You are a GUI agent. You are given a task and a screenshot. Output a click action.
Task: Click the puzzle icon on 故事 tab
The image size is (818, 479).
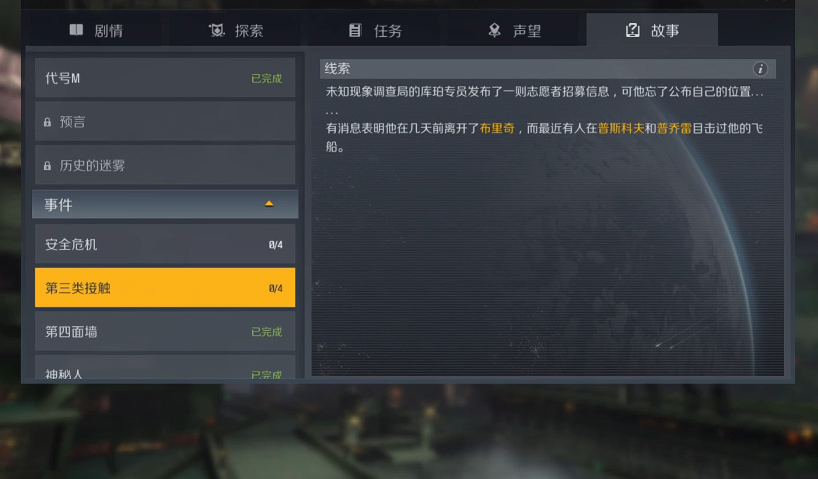tap(632, 30)
